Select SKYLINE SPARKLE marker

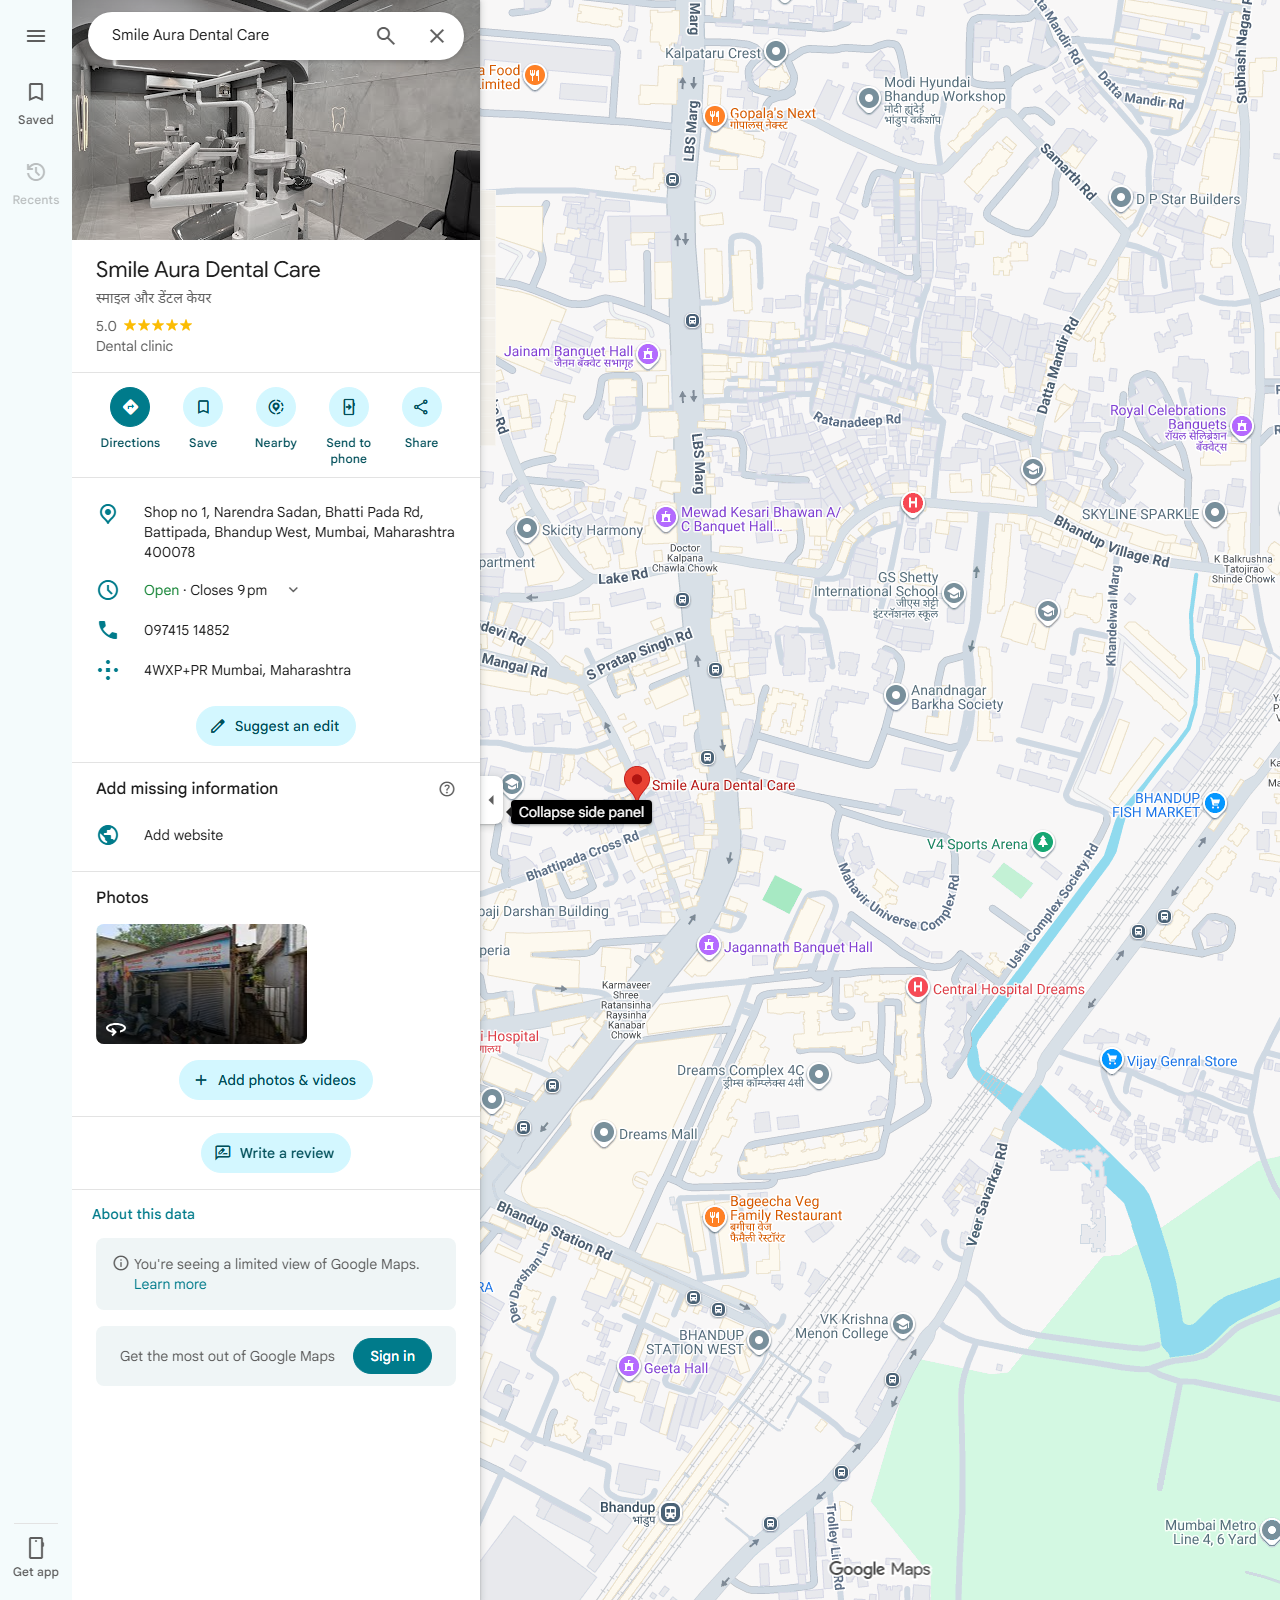(x=1215, y=513)
